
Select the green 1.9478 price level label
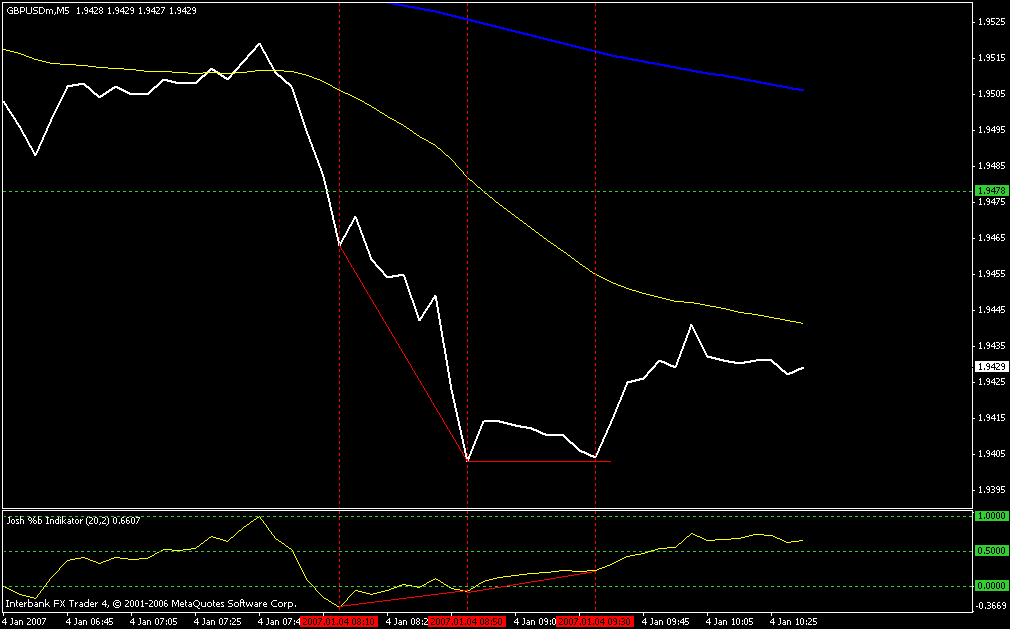[x=992, y=191]
